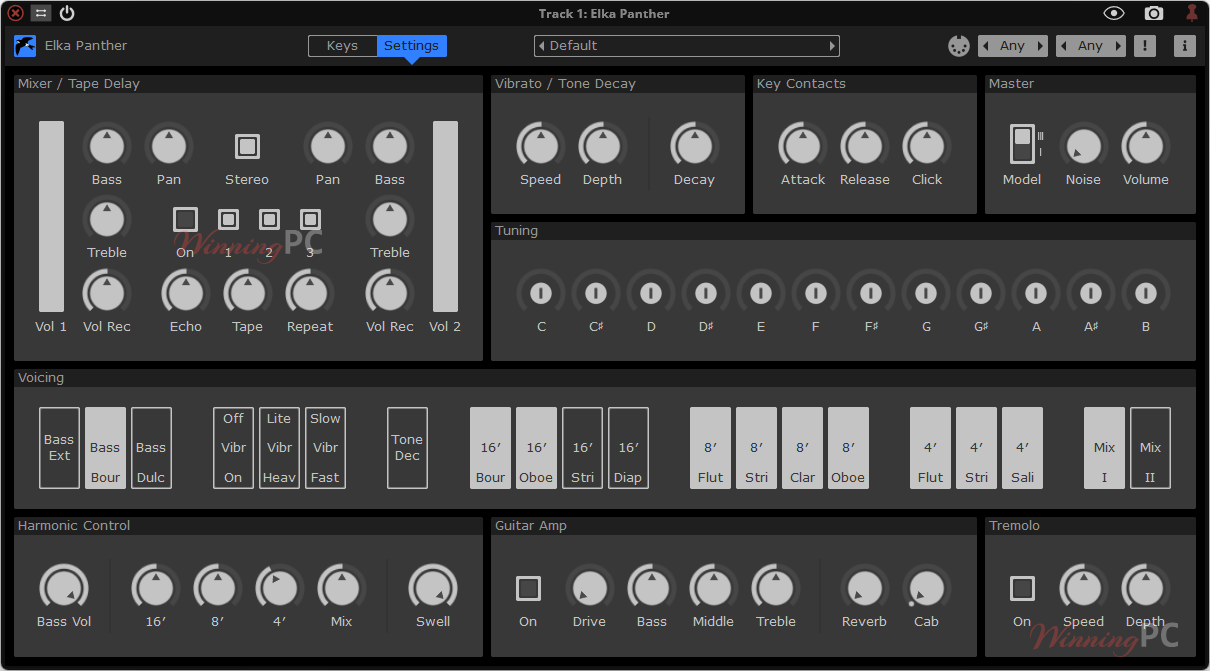Click the Mix II voicing tab
1210x671 pixels.
[1150, 448]
